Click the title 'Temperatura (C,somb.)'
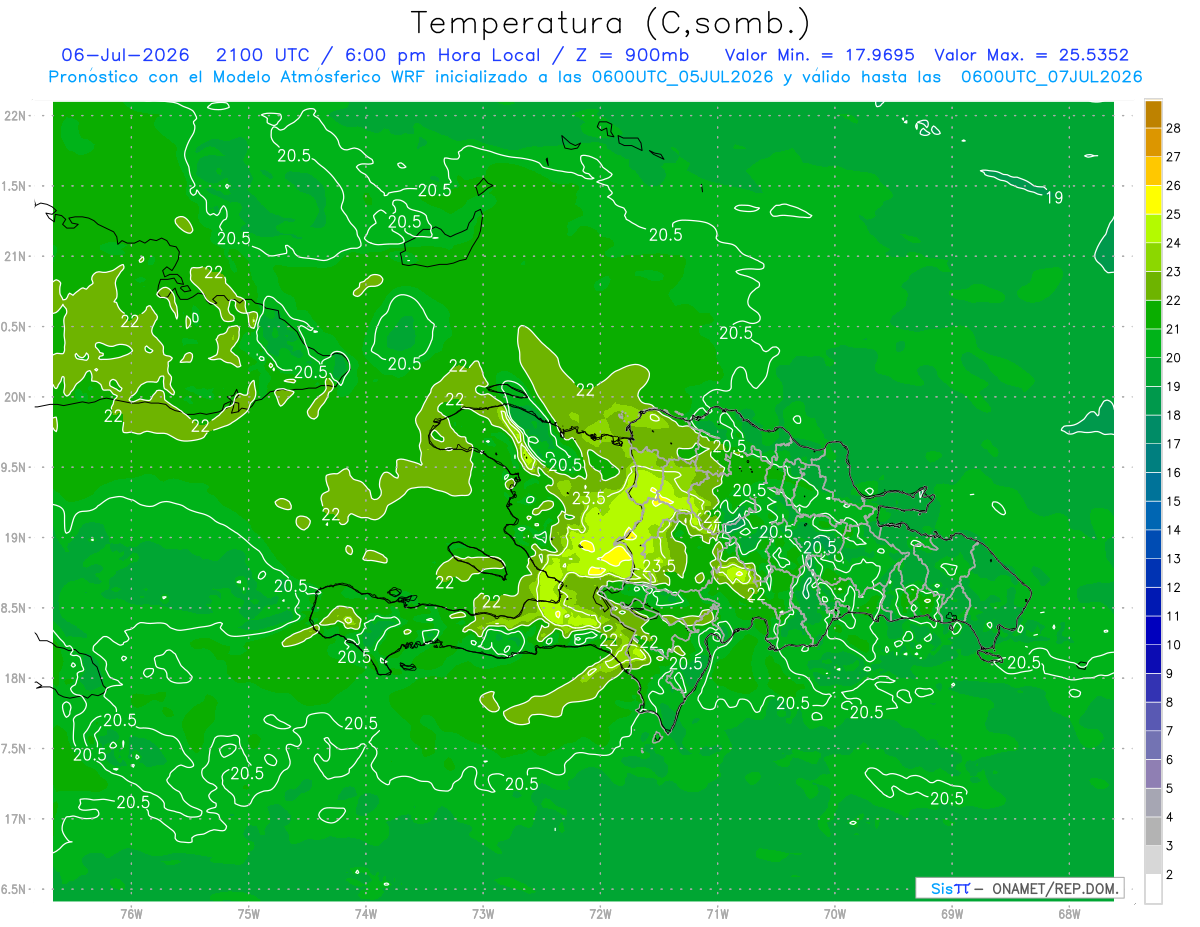 click(611, 23)
